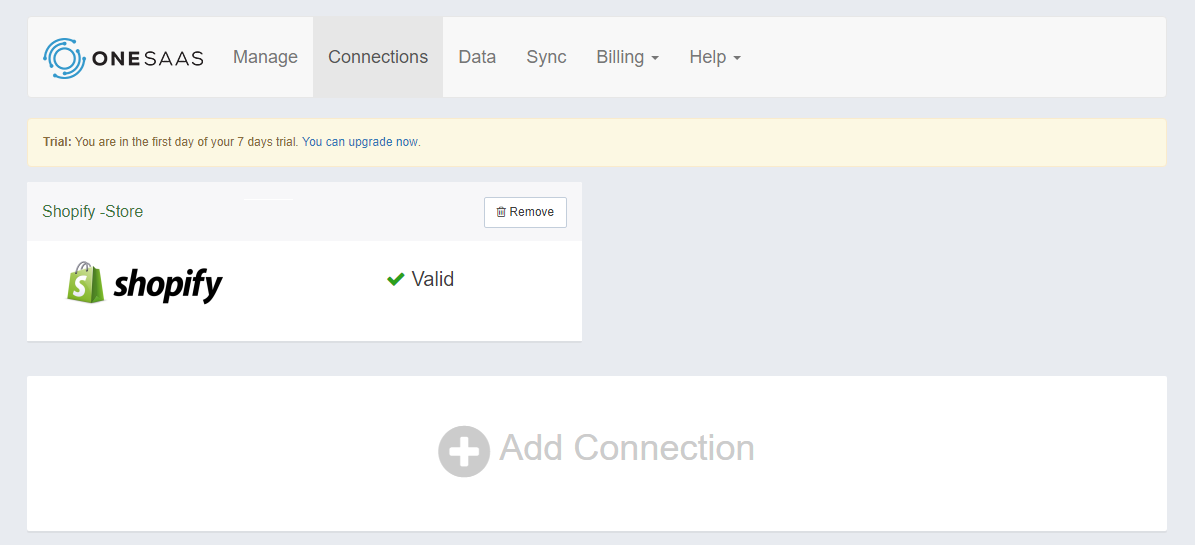Remove the Shopify store connection
The width and height of the screenshot is (1195, 545).
click(525, 212)
